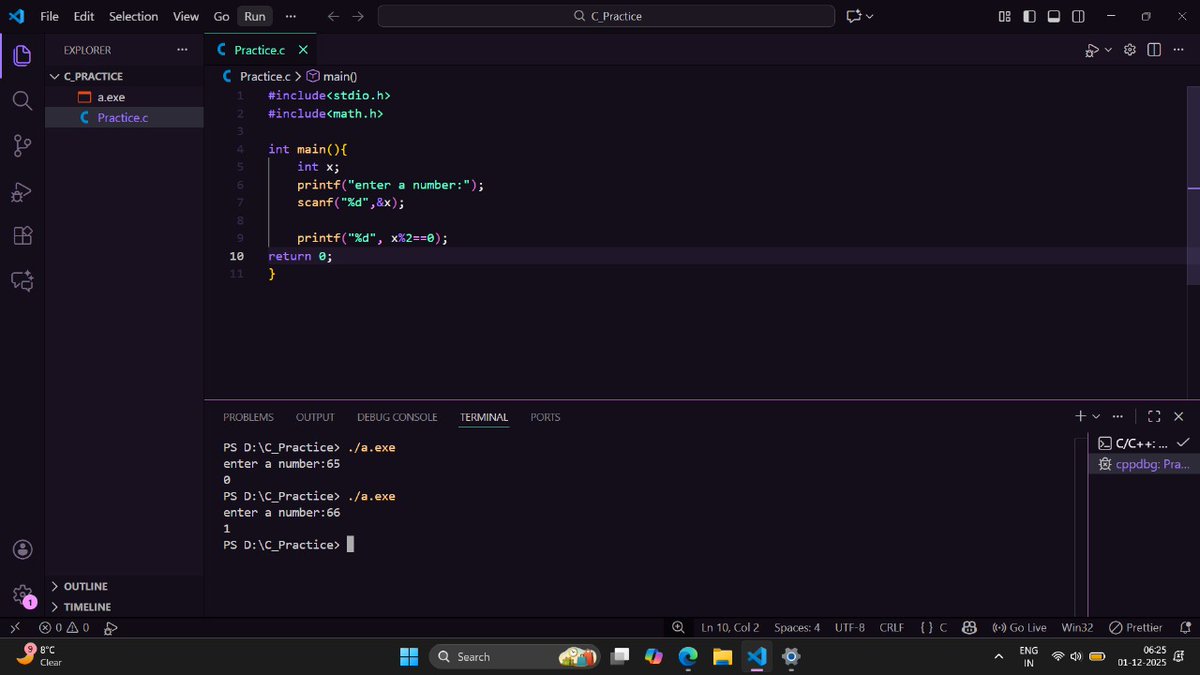Open the Search view in activity bar
Screen dimensions: 1200x675
click(x=22, y=100)
